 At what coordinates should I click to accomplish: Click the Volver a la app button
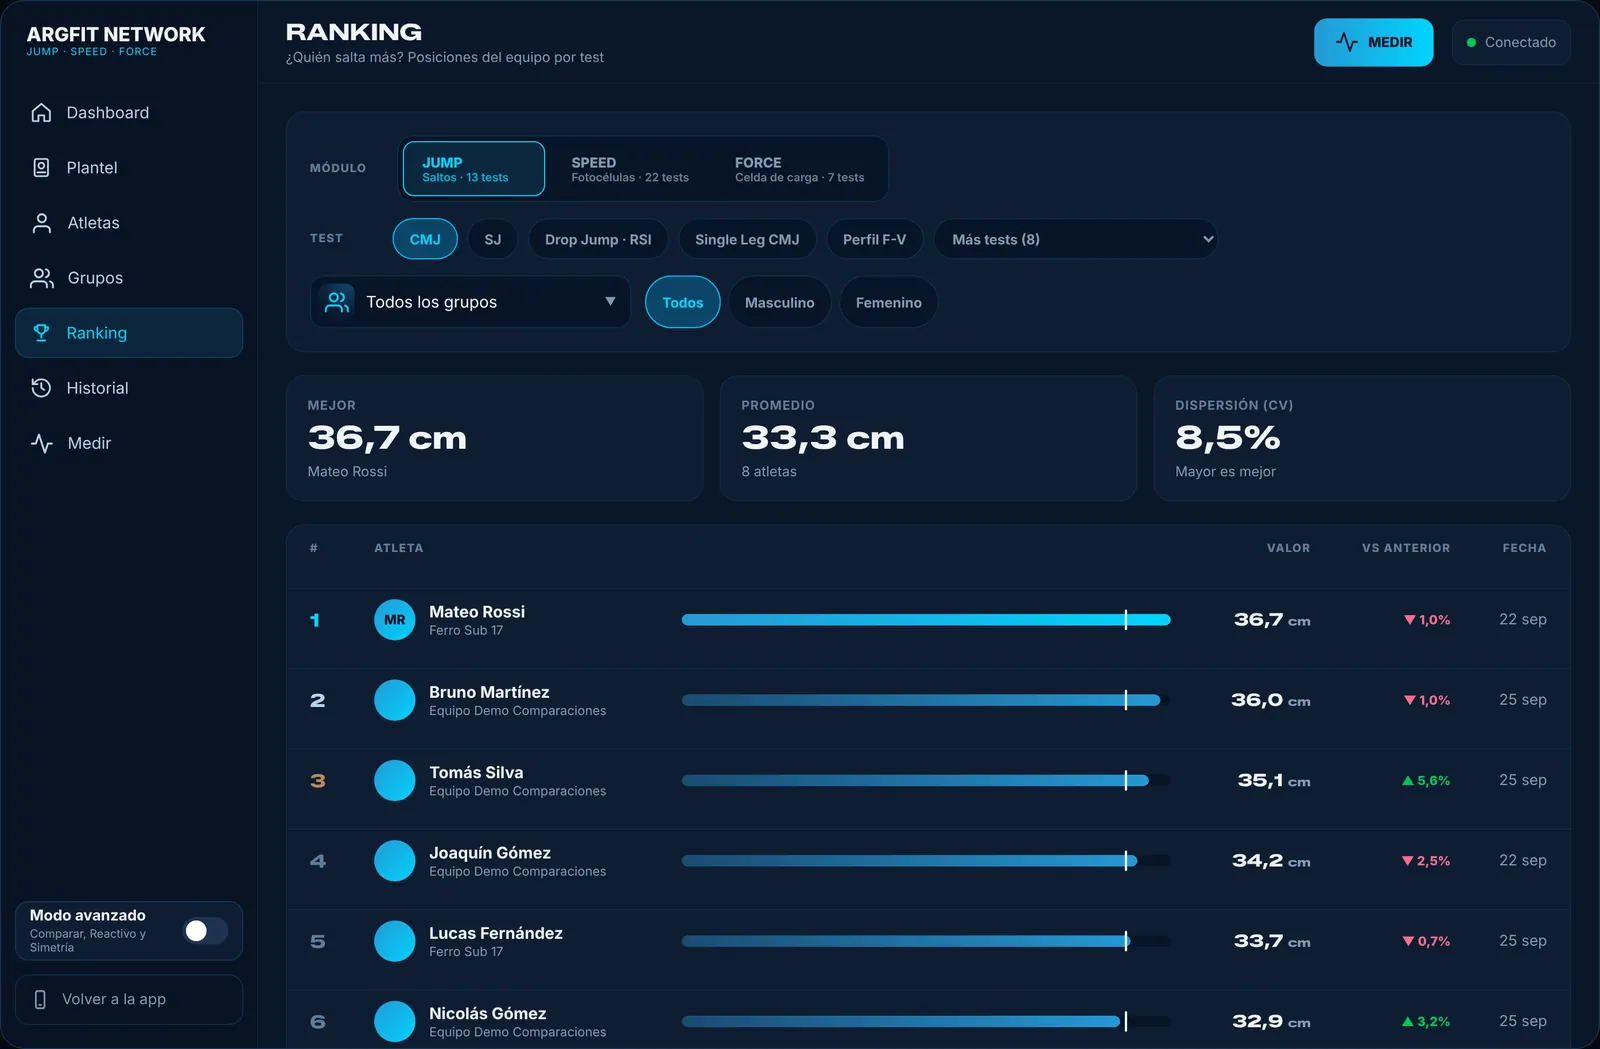click(x=129, y=1000)
